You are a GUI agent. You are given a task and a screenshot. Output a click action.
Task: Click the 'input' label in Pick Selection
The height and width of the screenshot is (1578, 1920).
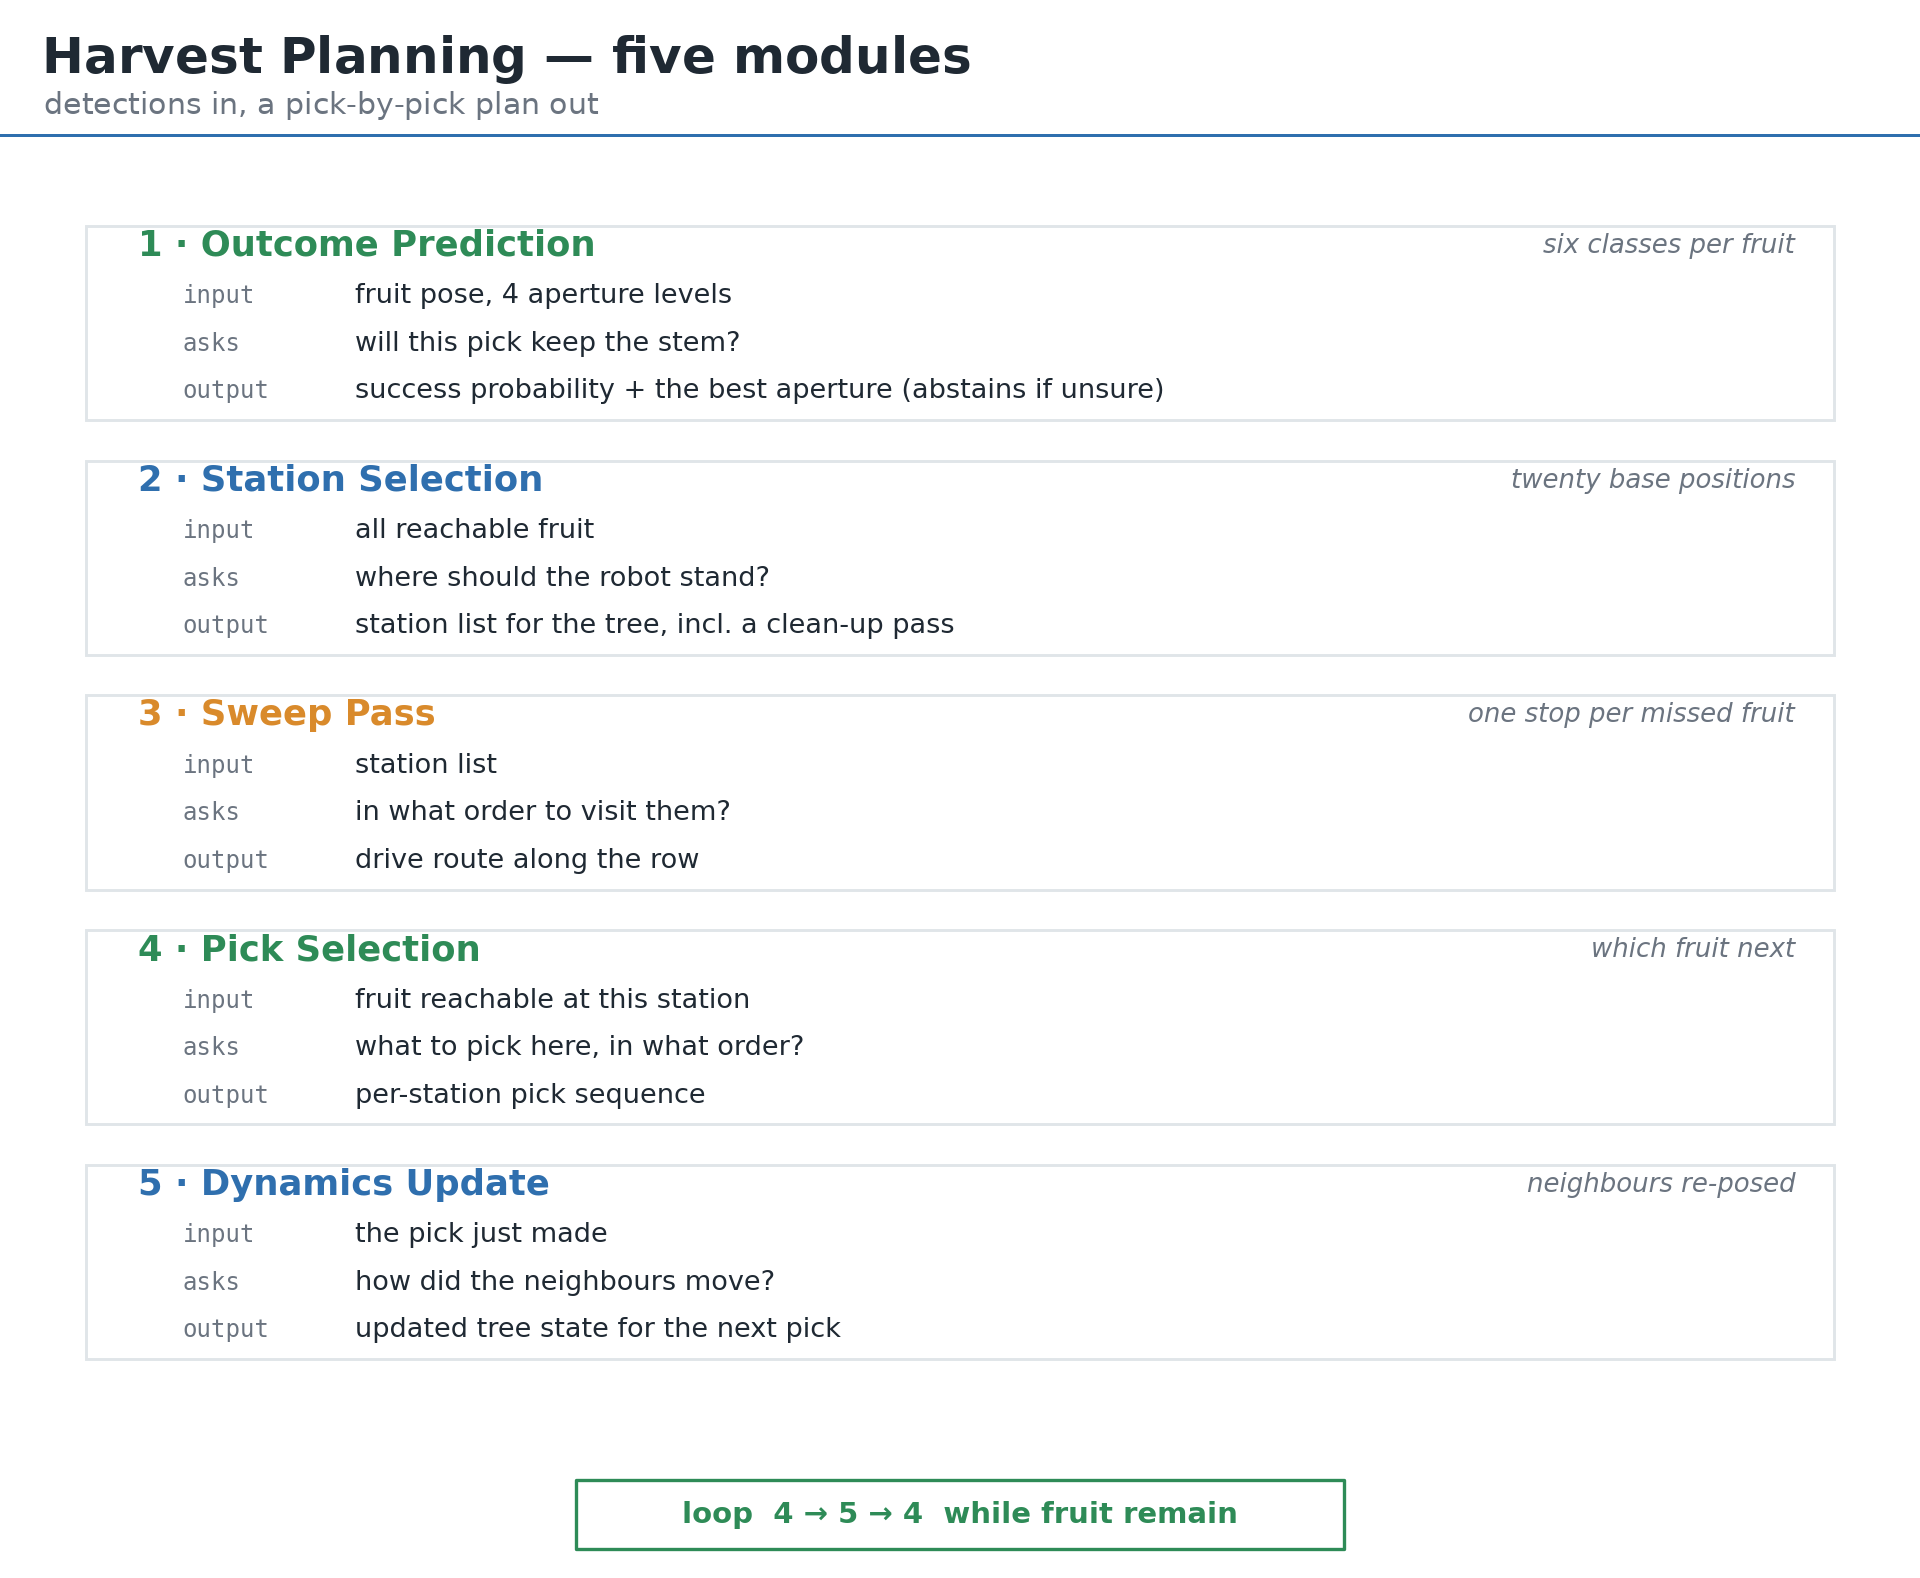point(218,1001)
